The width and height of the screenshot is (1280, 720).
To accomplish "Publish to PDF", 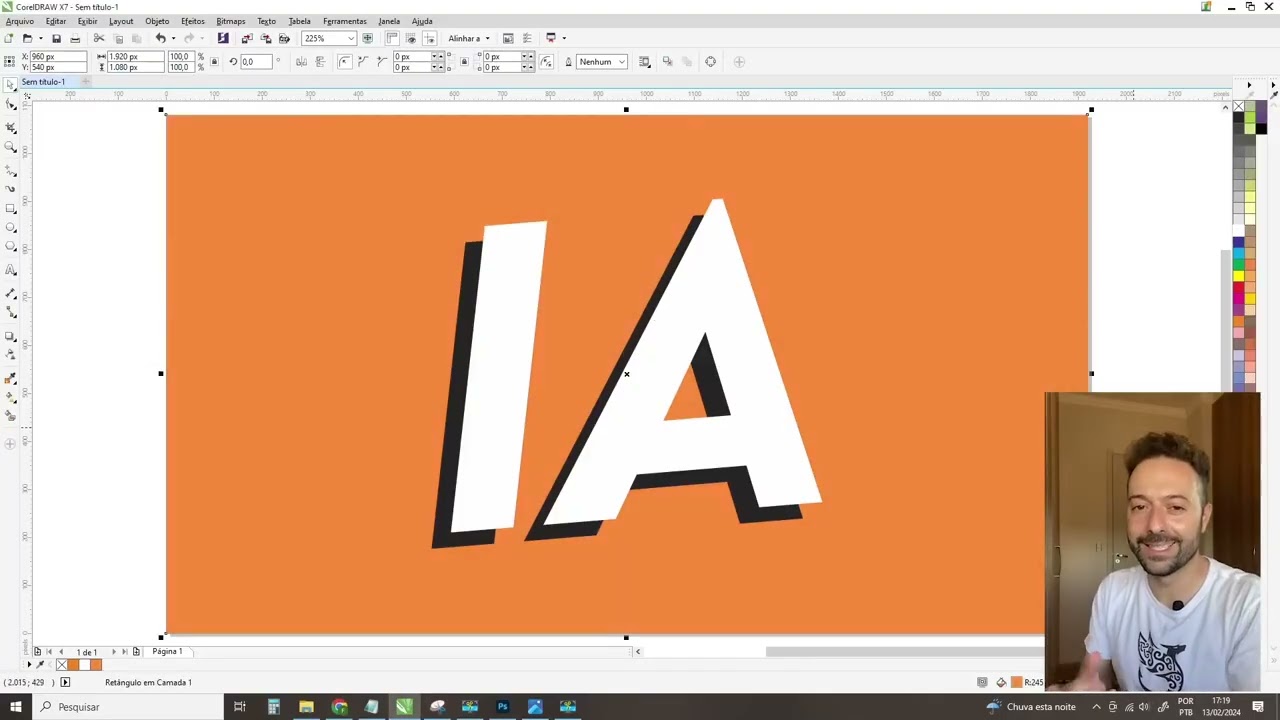I will 284,38.
